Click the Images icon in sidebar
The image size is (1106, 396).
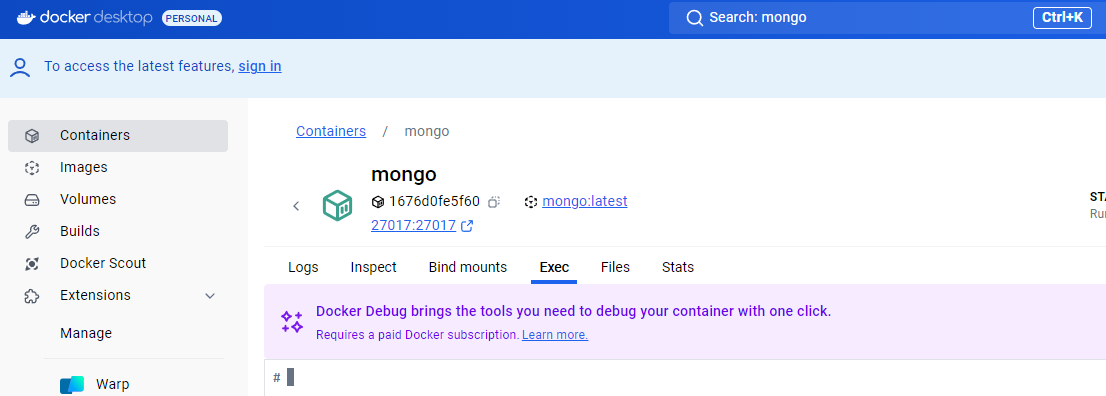click(x=31, y=168)
